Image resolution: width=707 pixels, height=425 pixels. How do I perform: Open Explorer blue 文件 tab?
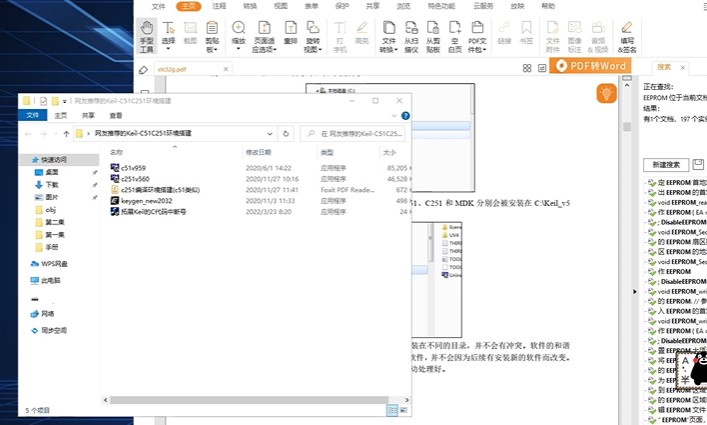click(32, 115)
